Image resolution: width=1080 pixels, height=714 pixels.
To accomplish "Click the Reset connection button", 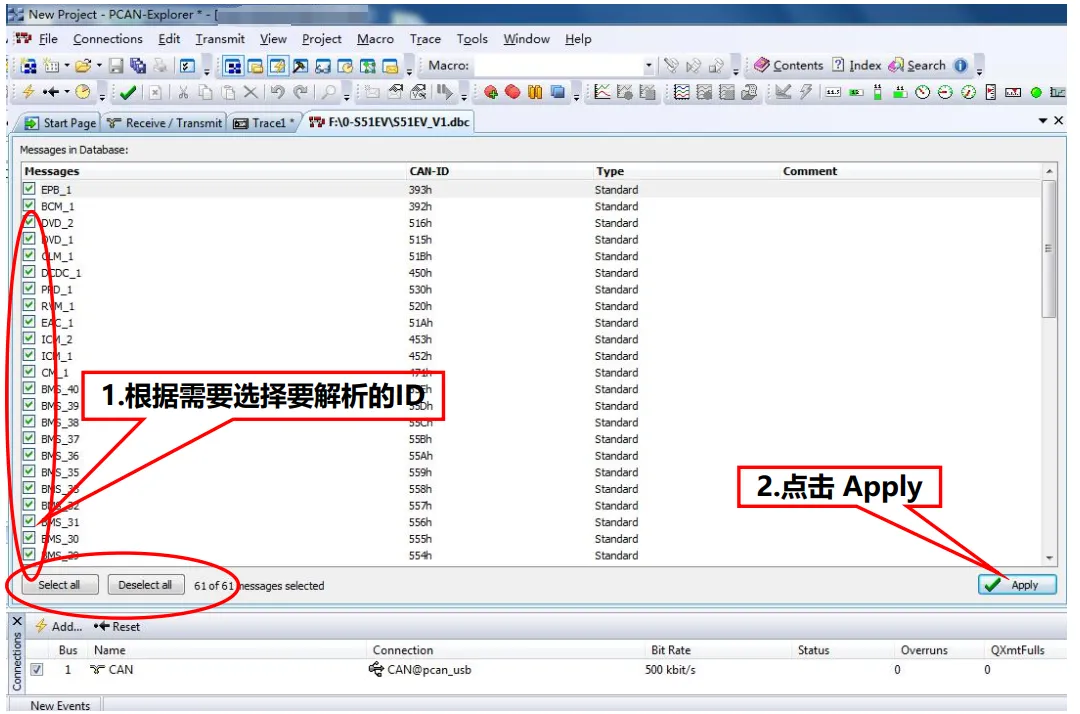I will tap(117, 627).
